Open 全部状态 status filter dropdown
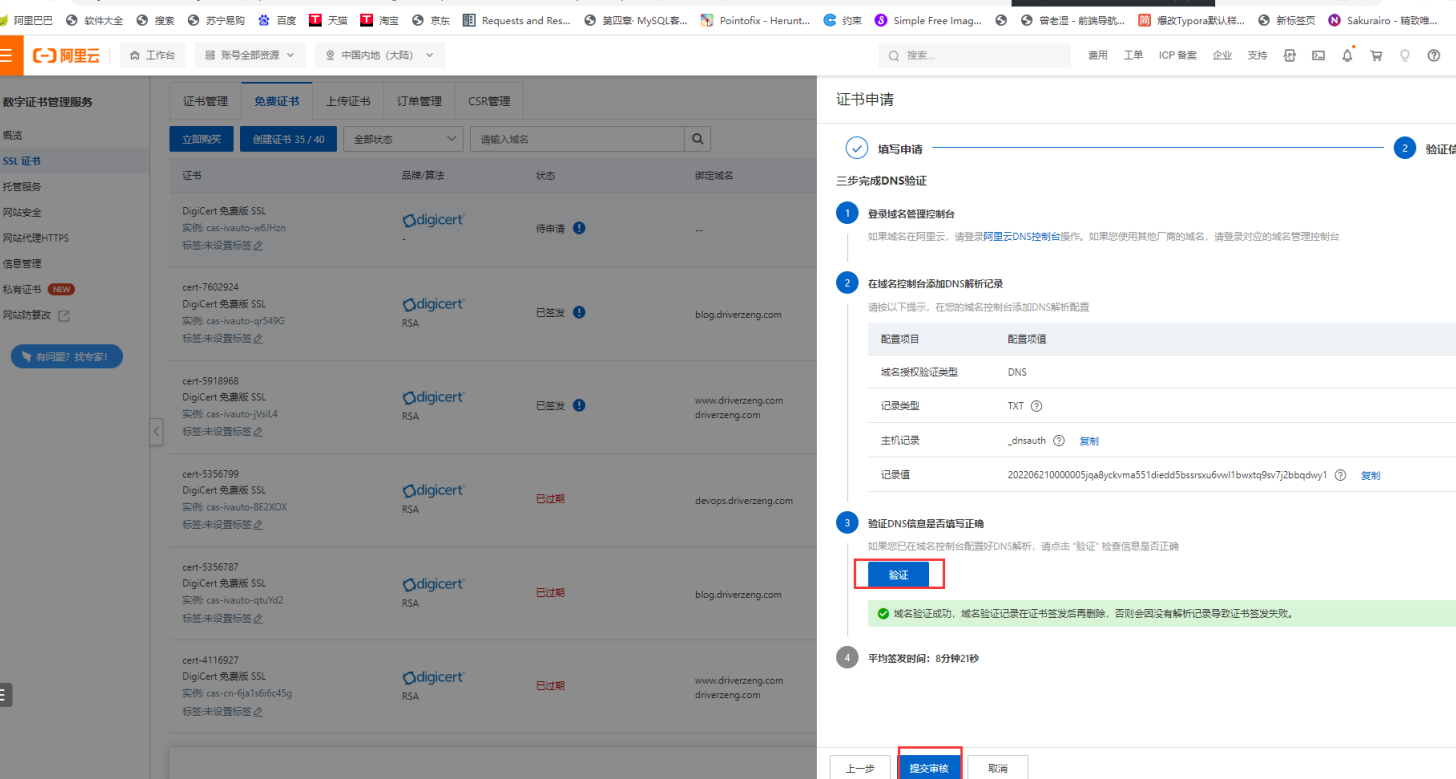 coord(403,139)
